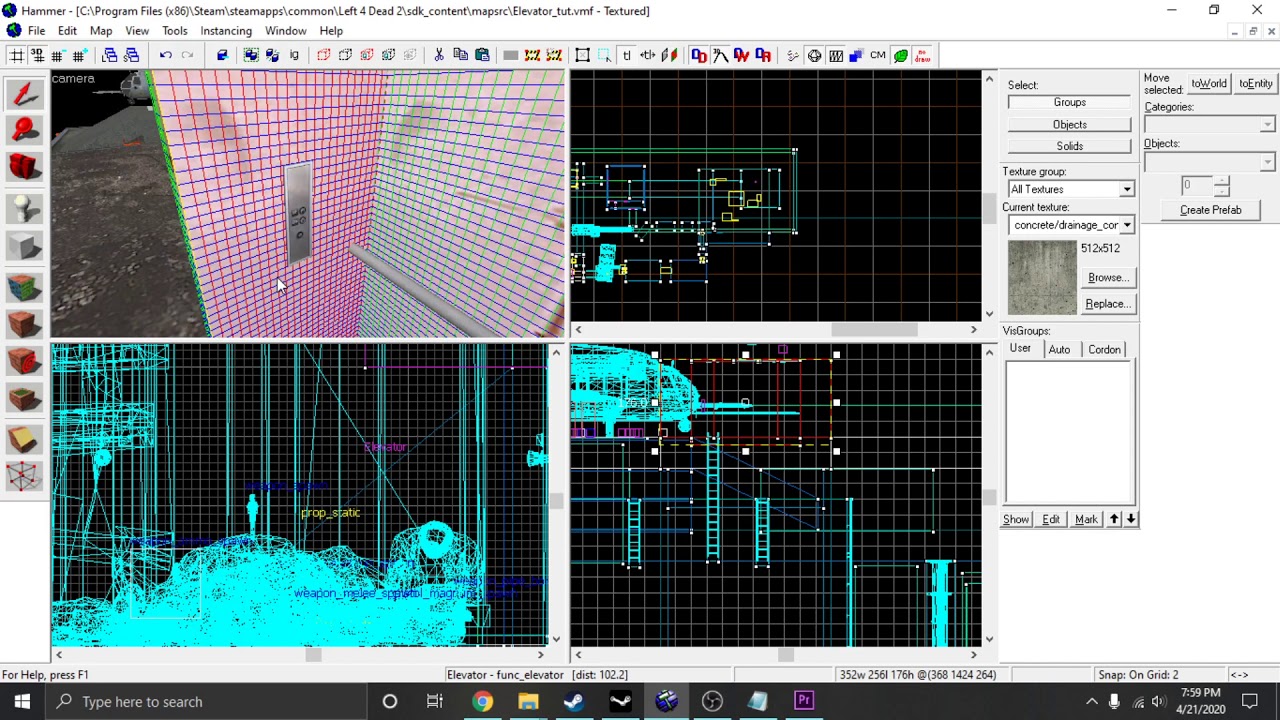The height and width of the screenshot is (720, 1280).
Task: Click the Windows search box on taskbar
Action: (x=207, y=702)
